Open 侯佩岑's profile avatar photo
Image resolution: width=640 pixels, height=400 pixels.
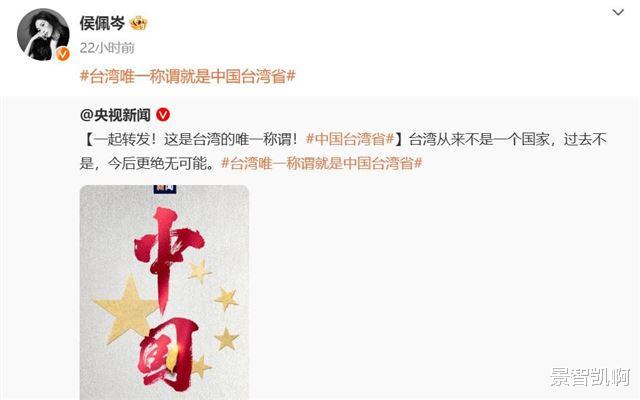[x=43, y=35]
